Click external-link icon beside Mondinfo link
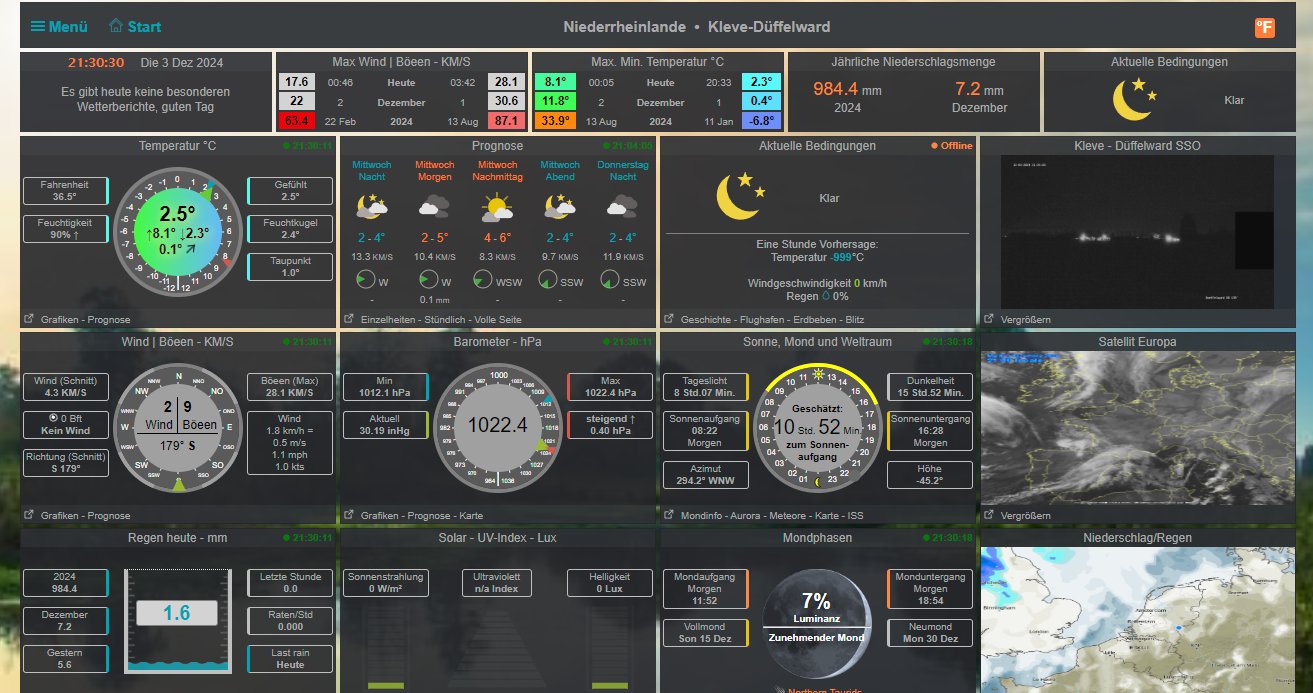Viewport: 1313px width, 693px height. coord(669,515)
